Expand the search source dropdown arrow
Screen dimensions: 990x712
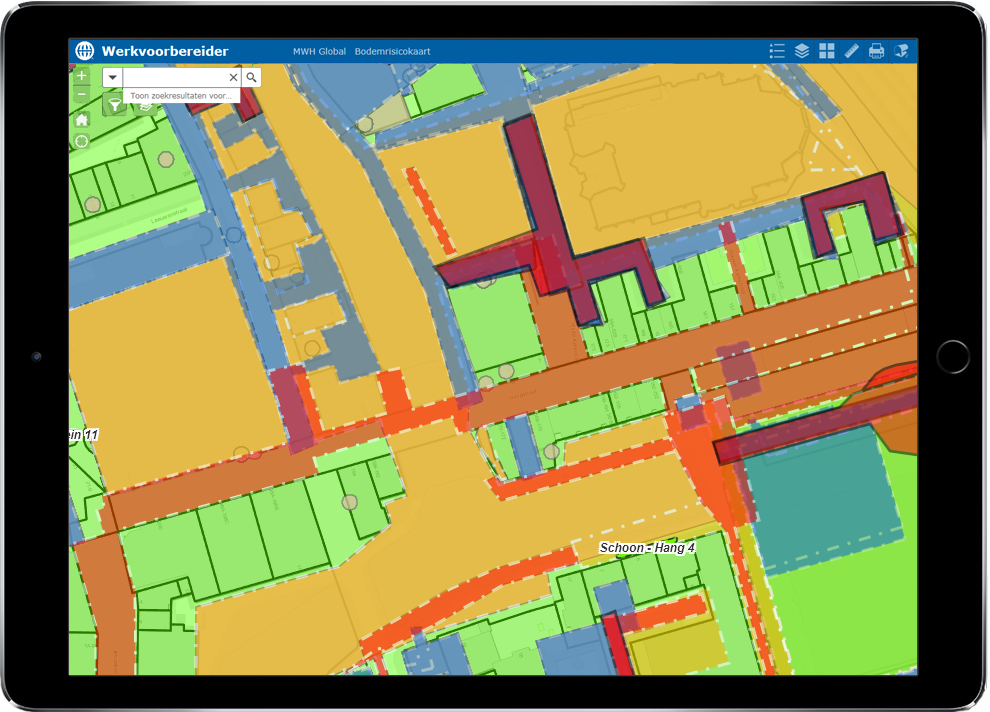113,77
